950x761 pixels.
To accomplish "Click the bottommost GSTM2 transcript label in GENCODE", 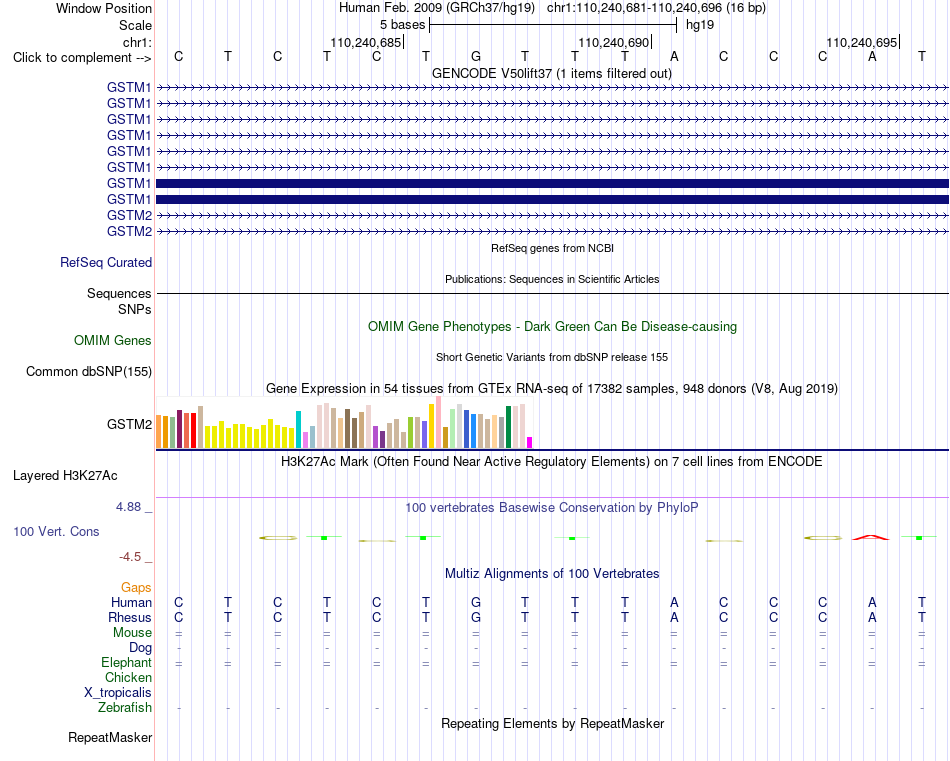I will point(129,231).
